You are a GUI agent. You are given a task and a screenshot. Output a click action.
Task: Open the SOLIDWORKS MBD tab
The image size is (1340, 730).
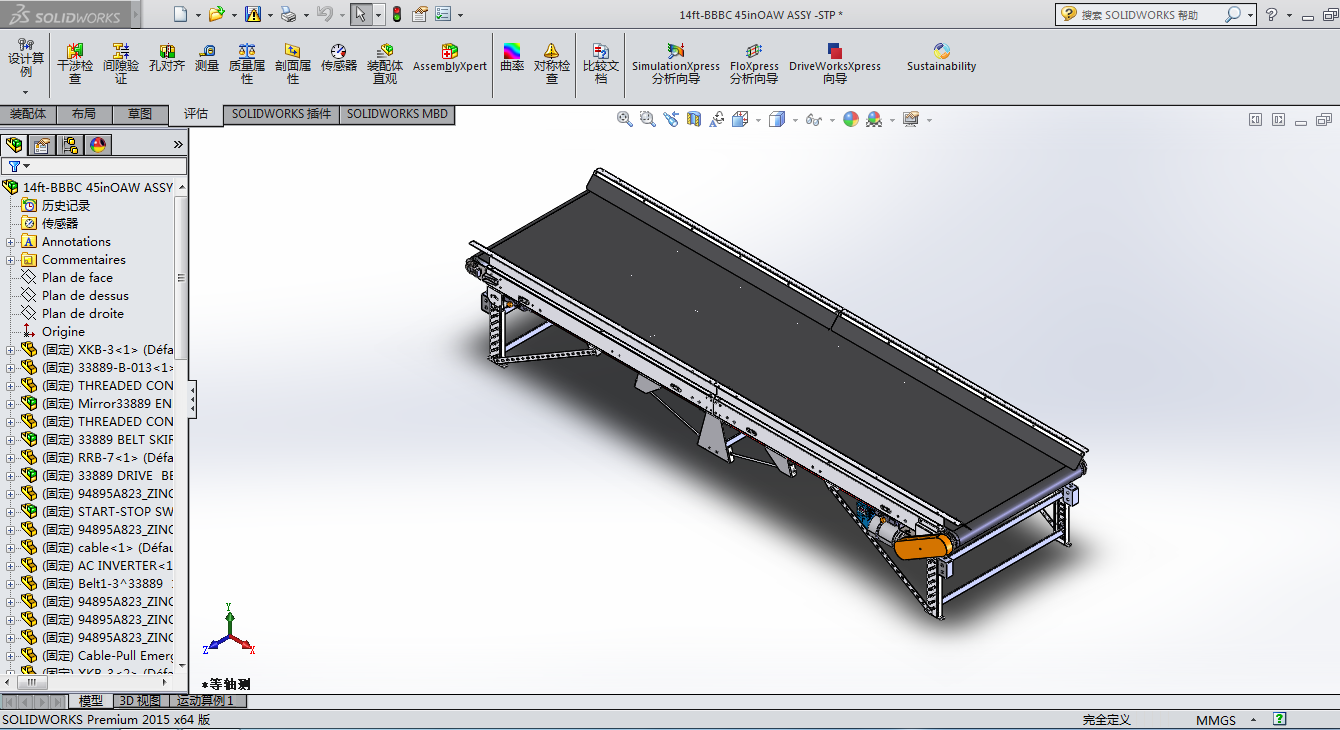pyautogui.click(x=397, y=114)
